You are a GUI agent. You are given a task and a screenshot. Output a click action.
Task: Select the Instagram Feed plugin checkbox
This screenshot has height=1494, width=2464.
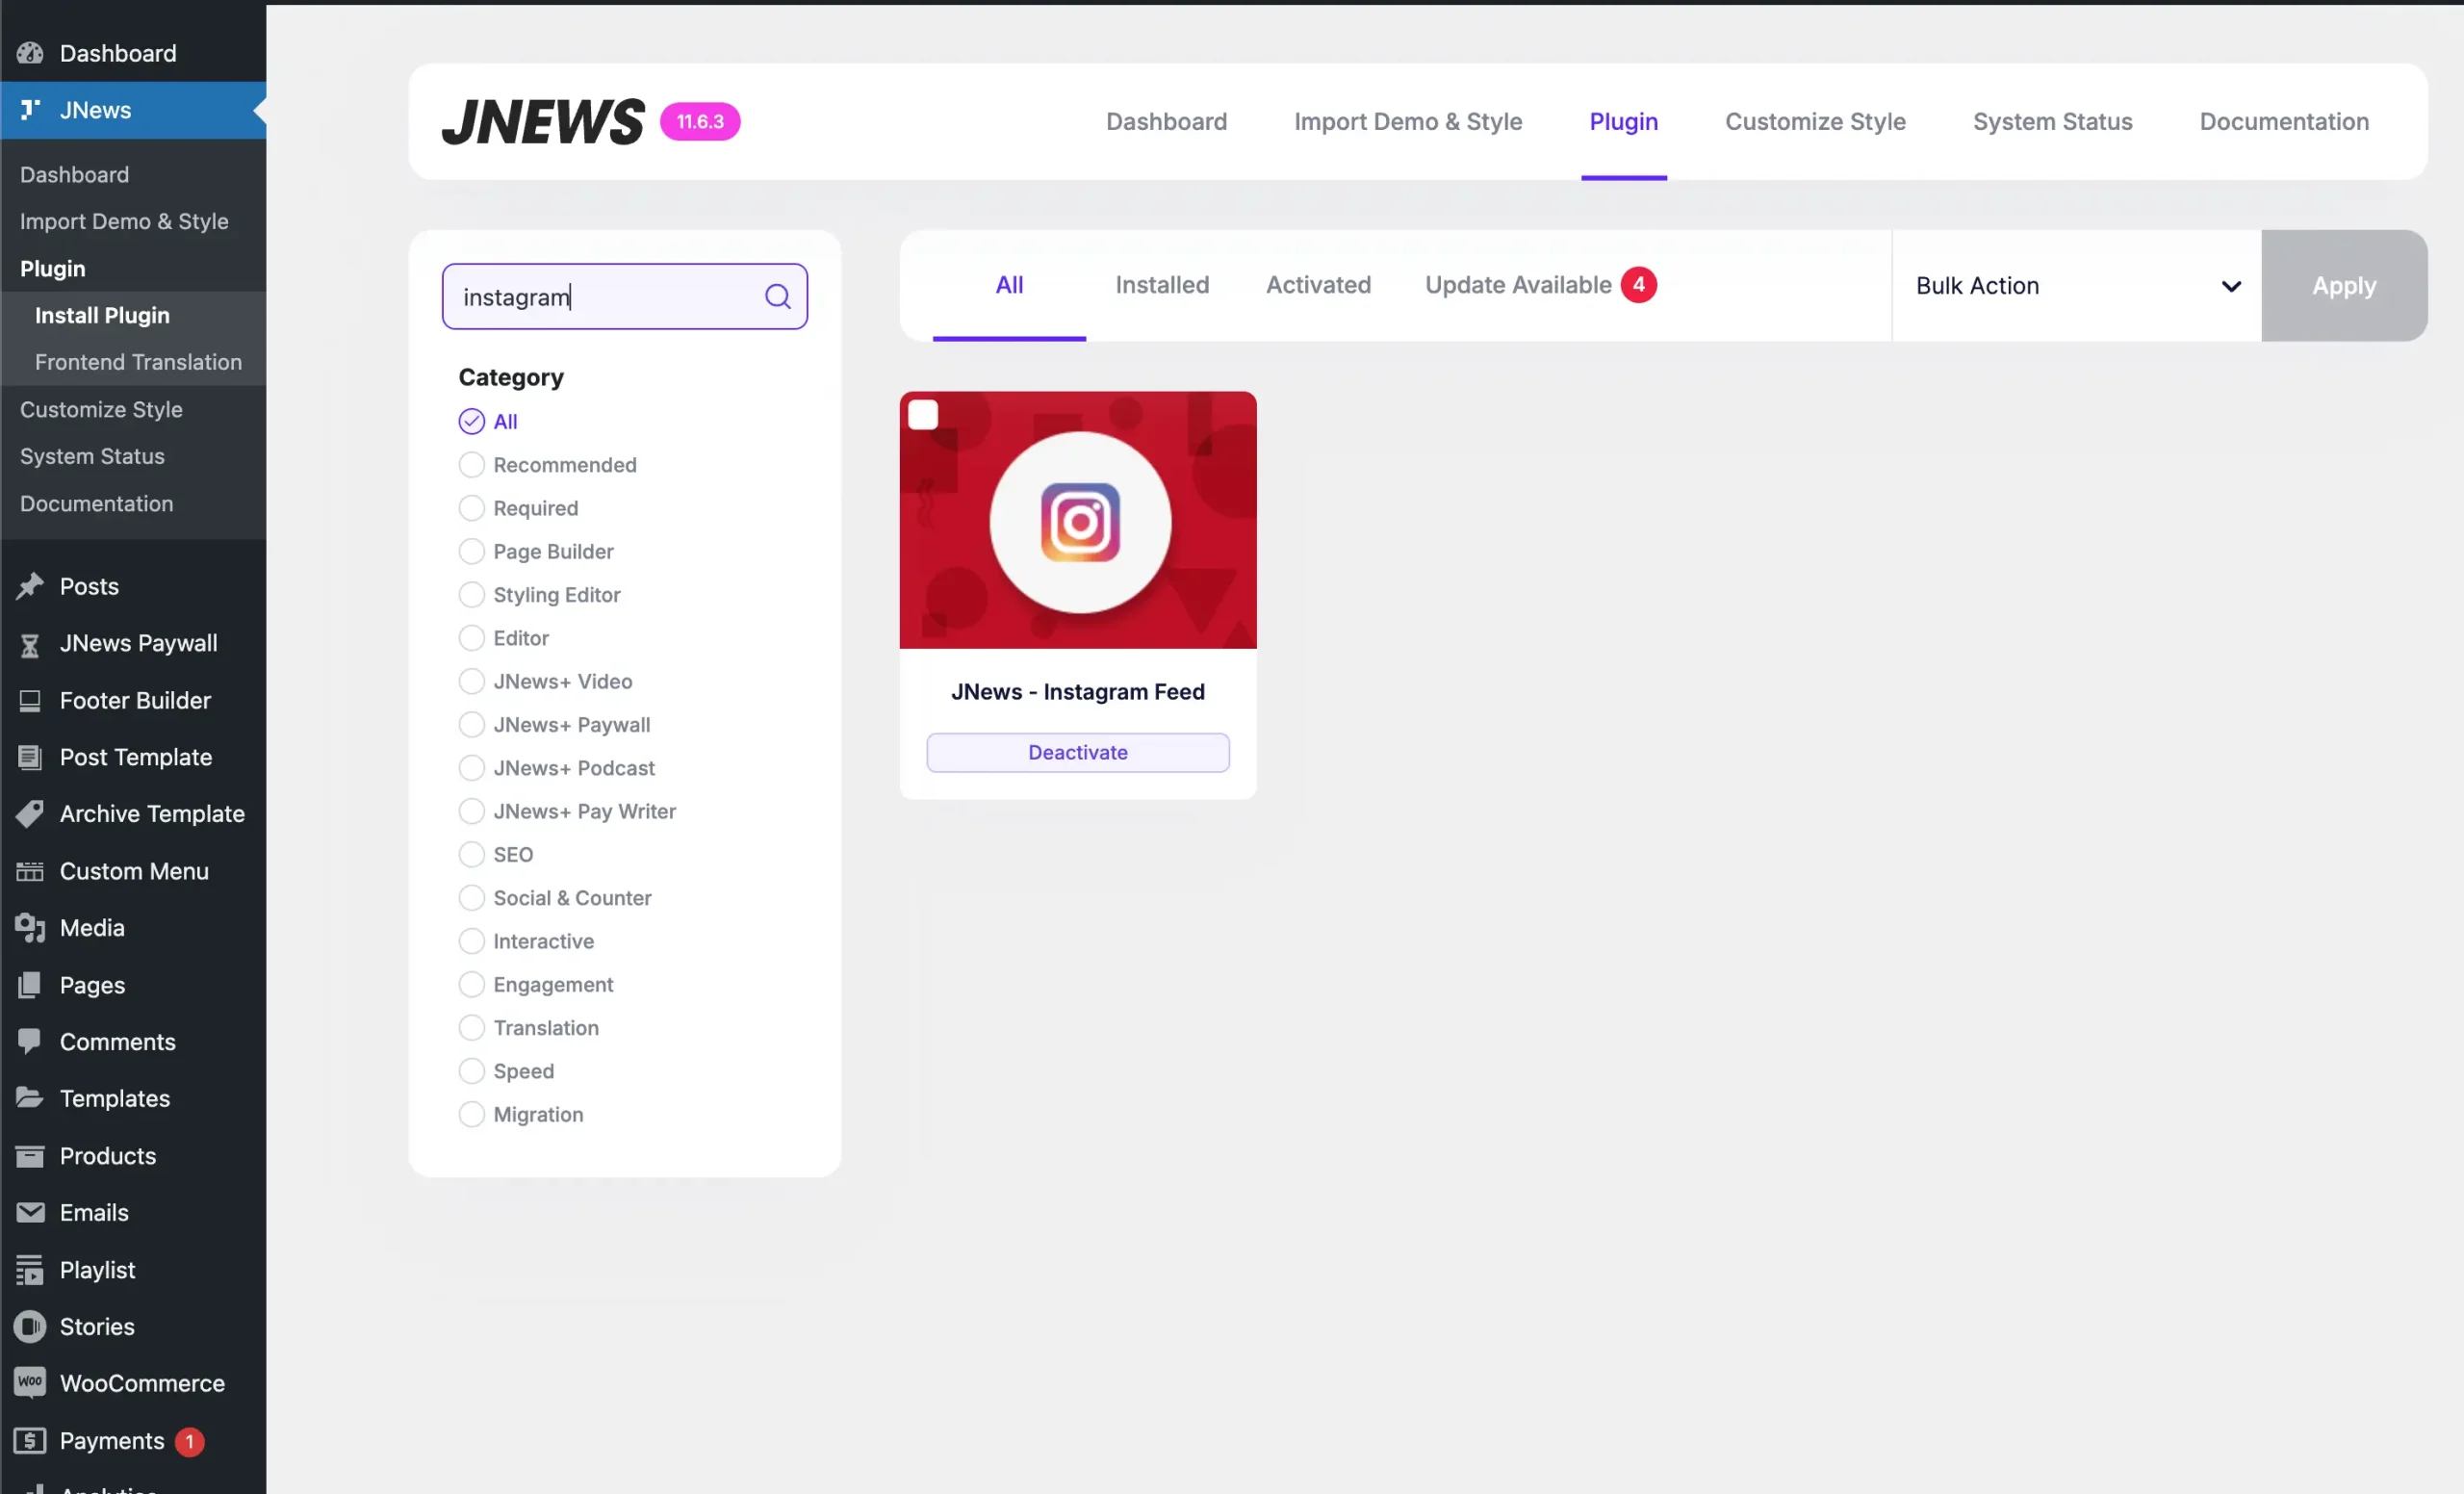coord(923,415)
